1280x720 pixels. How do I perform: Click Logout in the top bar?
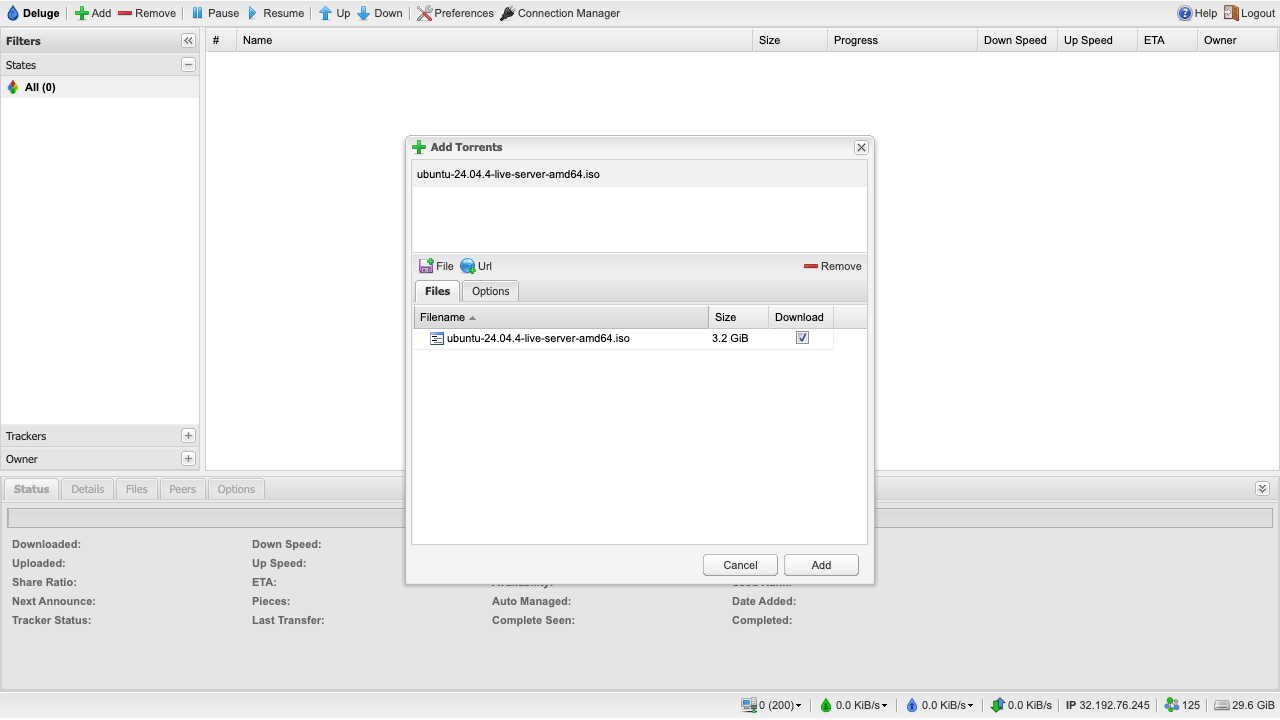coord(1249,13)
